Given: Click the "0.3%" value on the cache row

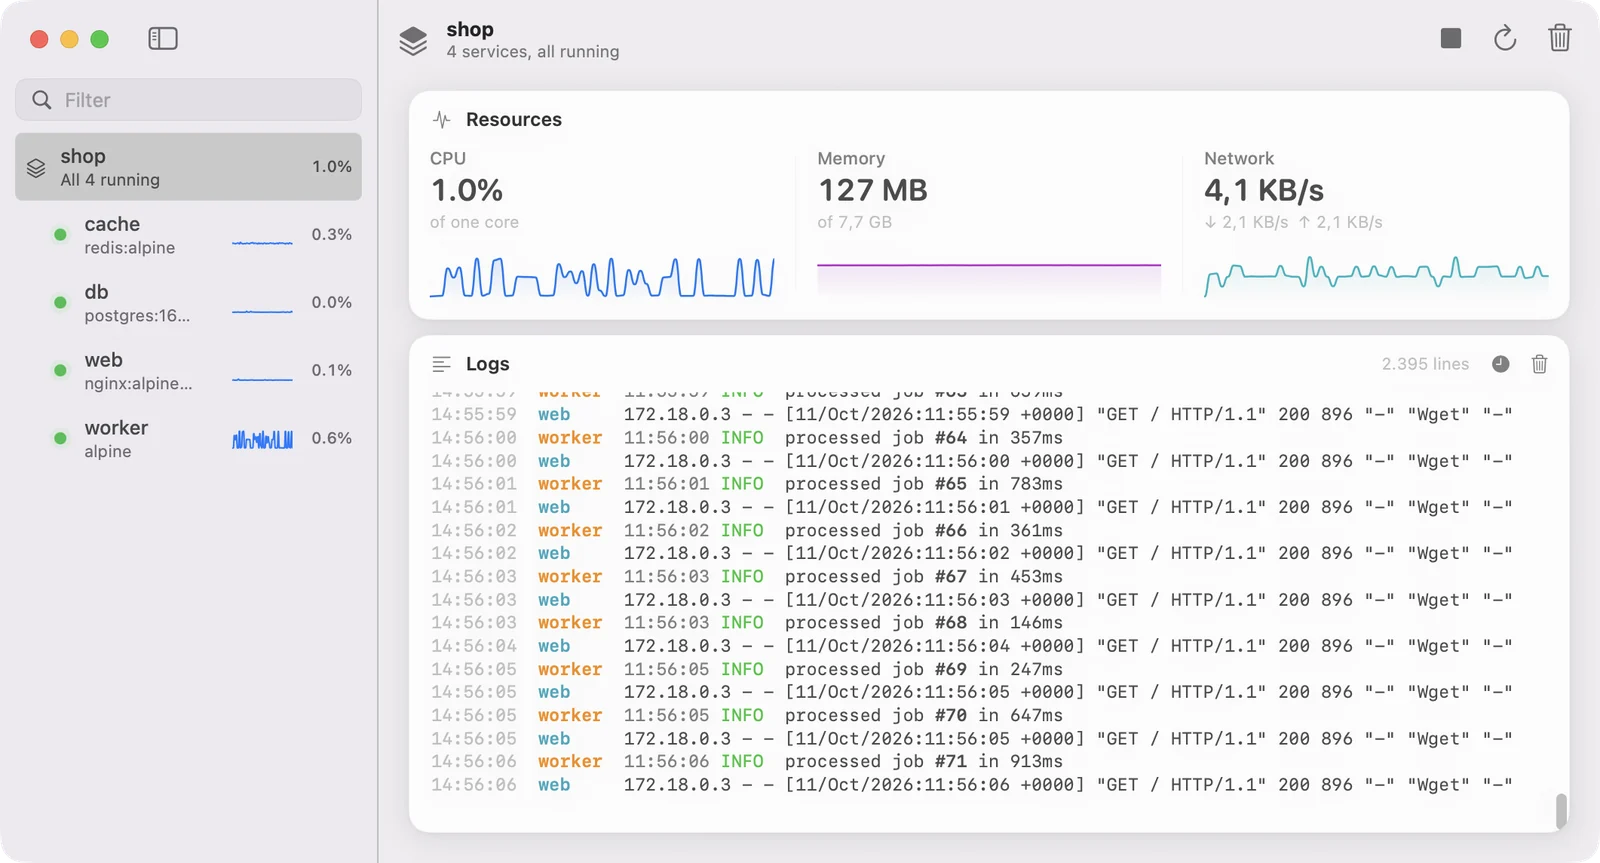Looking at the screenshot, I should 332,234.
